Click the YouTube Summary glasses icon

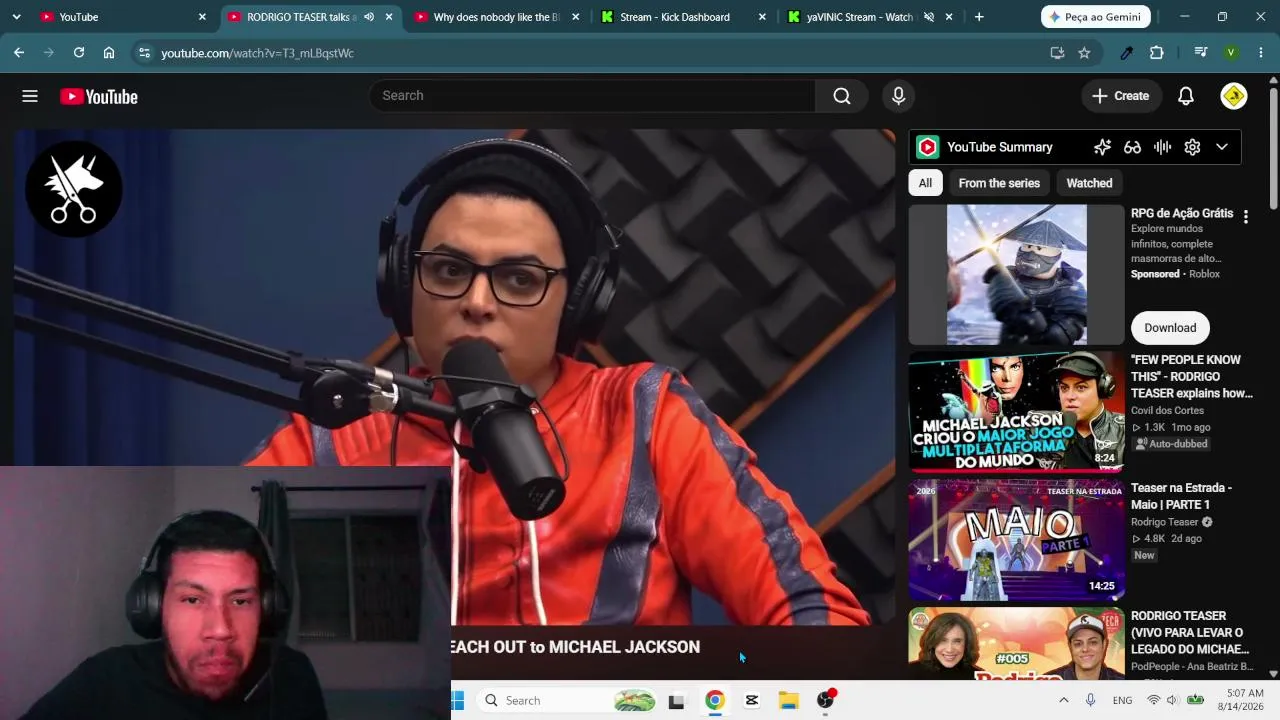[1132, 147]
